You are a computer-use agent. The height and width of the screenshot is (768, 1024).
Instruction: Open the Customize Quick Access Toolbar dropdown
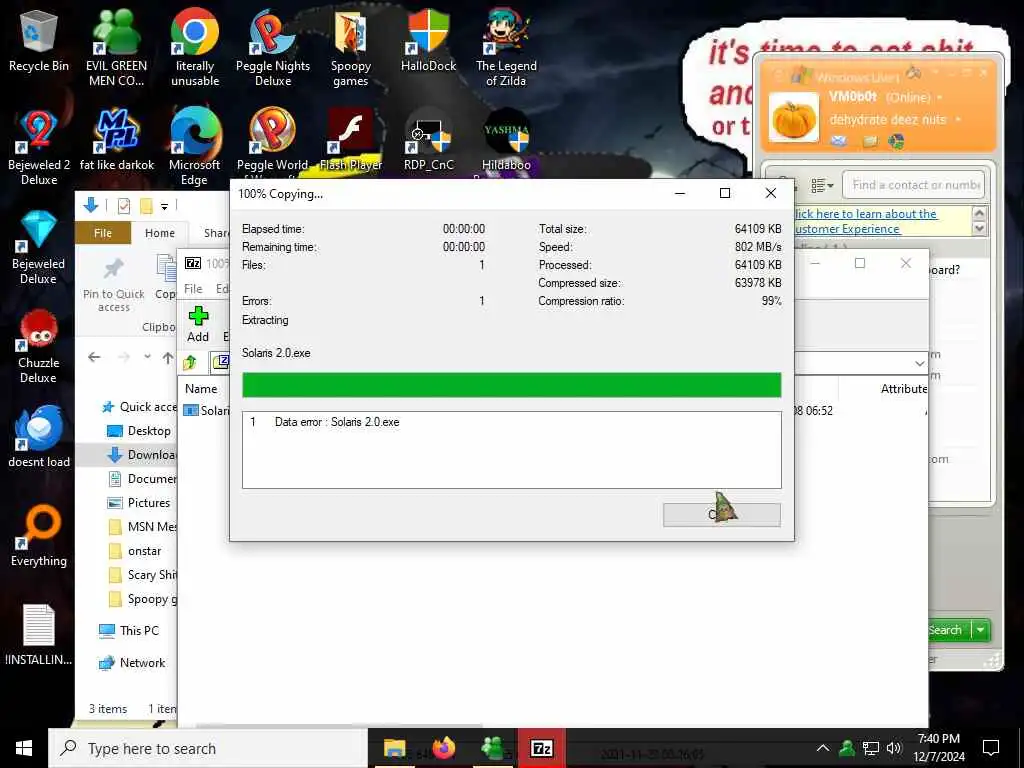165,206
